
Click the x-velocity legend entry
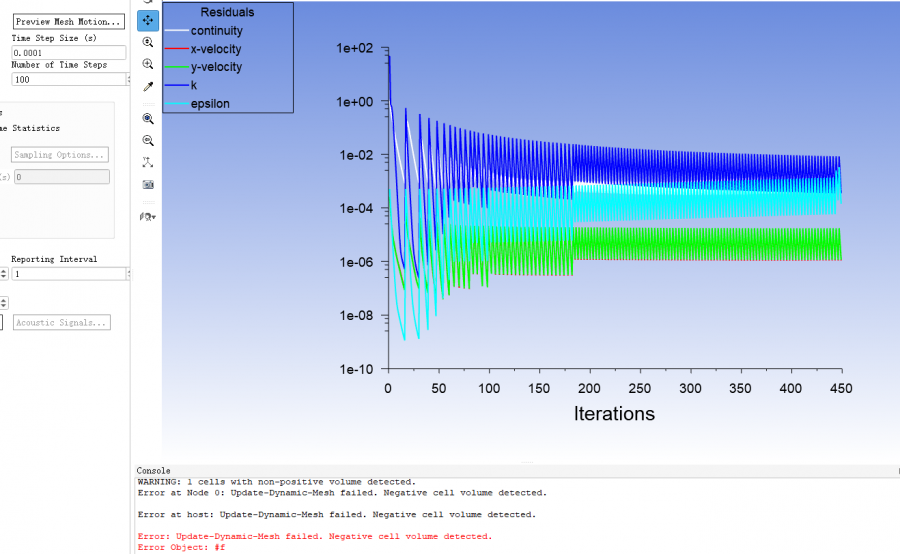click(x=203, y=49)
